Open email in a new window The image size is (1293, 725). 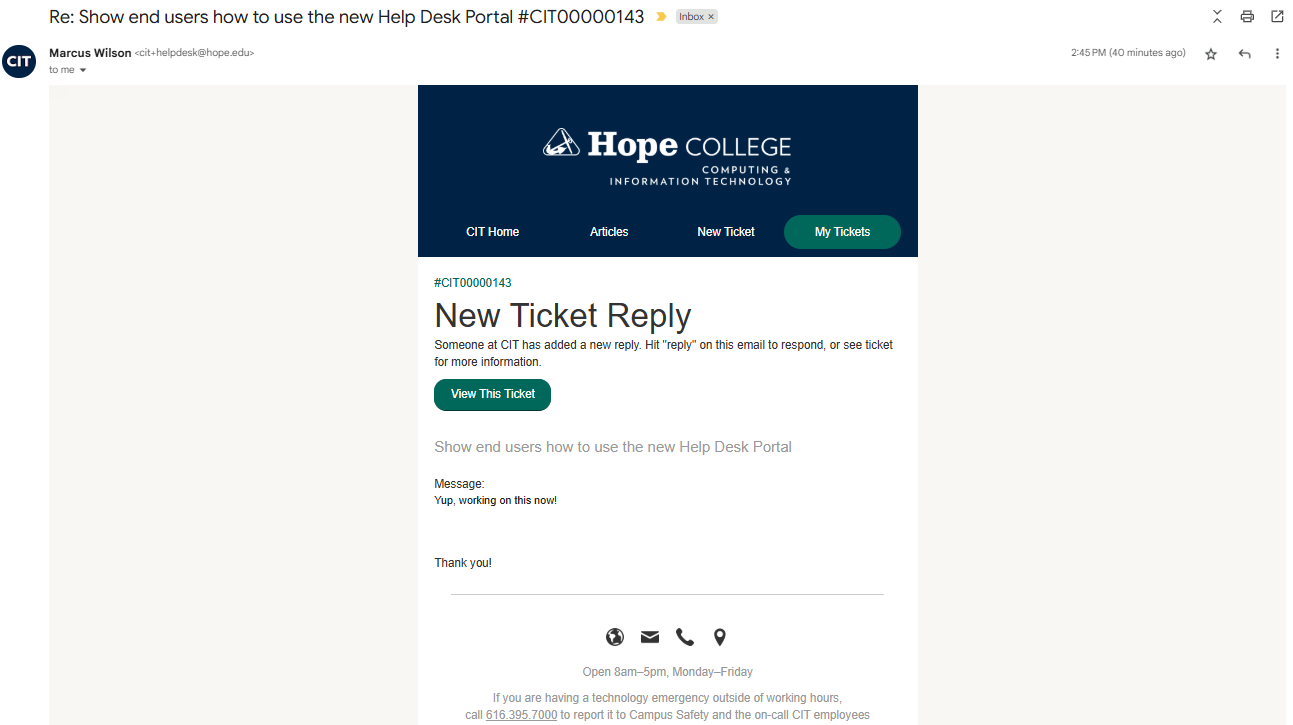pos(1277,16)
